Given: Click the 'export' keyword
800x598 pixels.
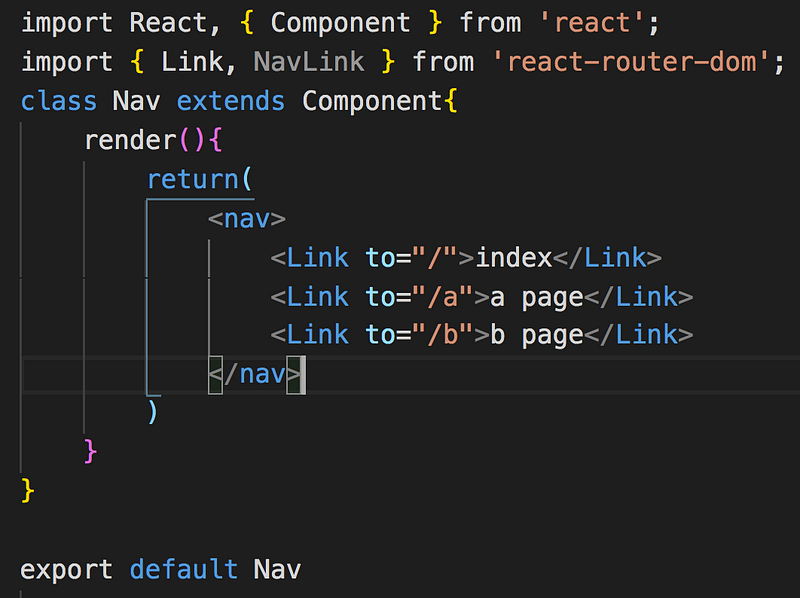Looking at the screenshot, I should point(66,570).
